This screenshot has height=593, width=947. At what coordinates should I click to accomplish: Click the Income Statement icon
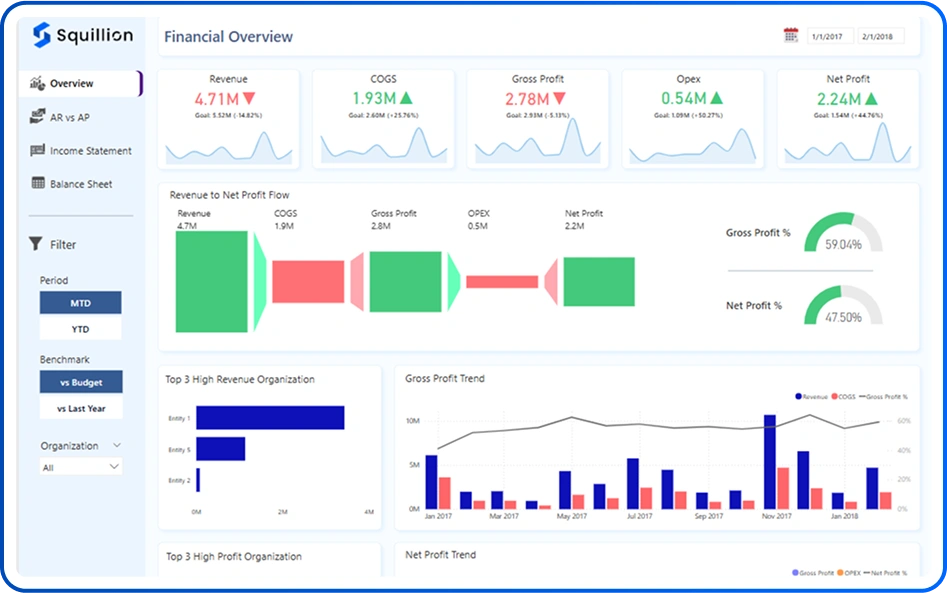(38, 151)
